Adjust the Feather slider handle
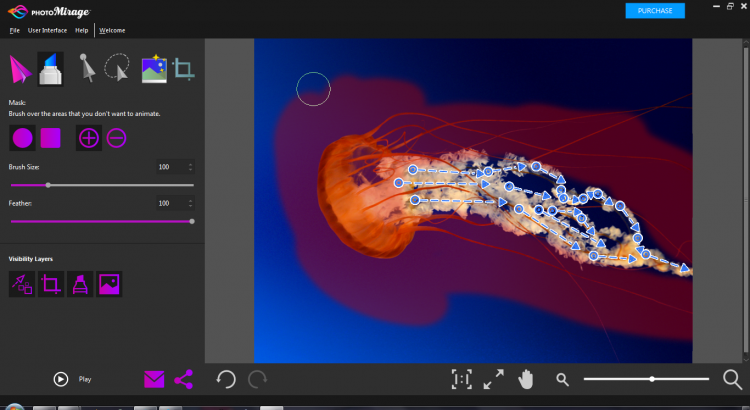 192,222
